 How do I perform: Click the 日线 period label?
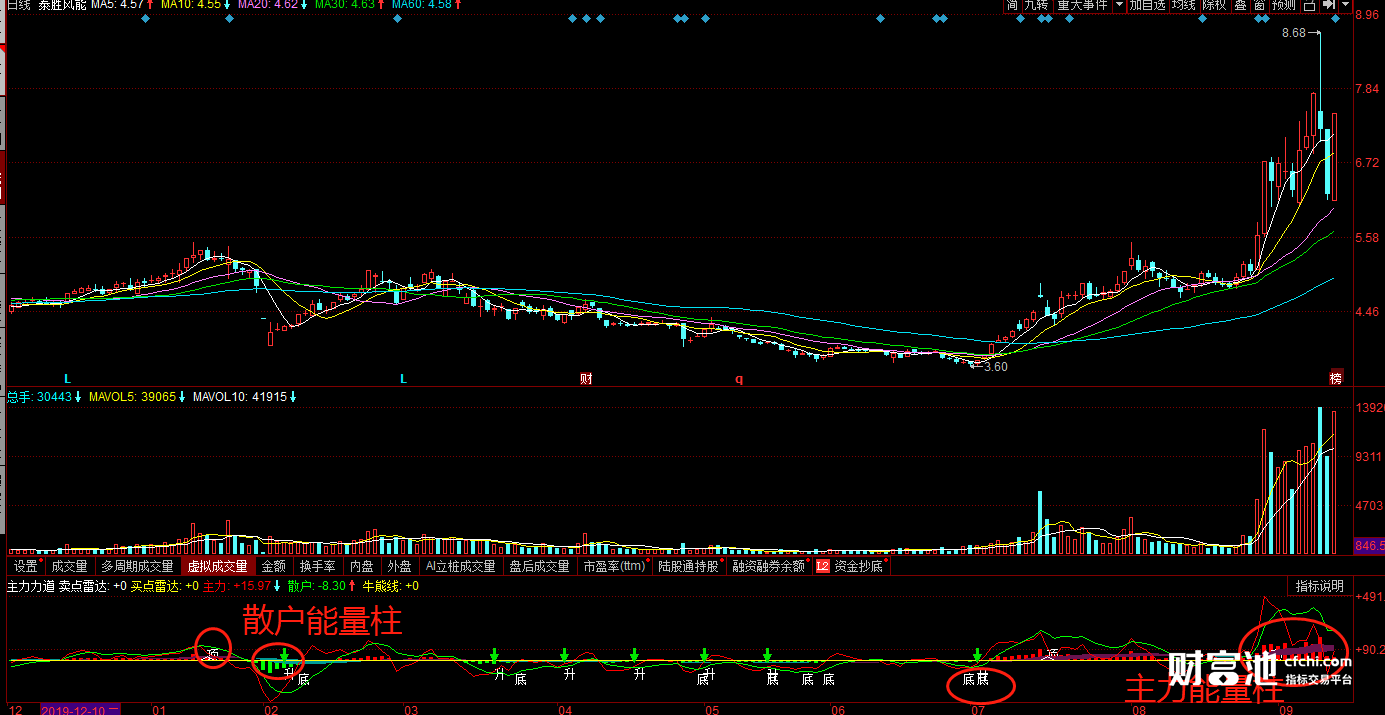click(x=19, y=4)
